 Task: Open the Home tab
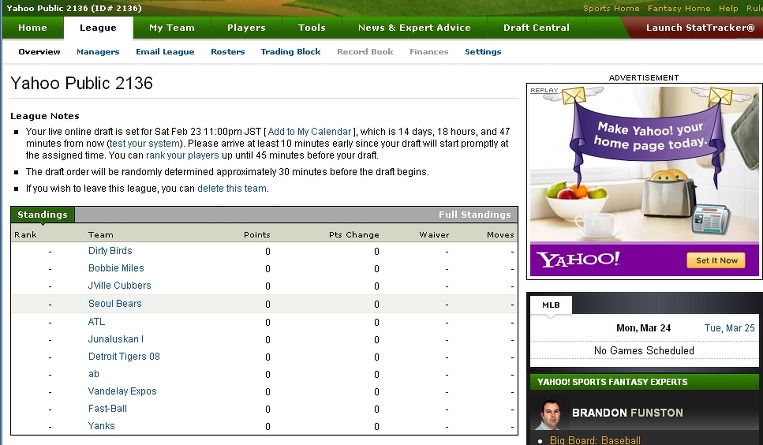click(x=33, y=28)
